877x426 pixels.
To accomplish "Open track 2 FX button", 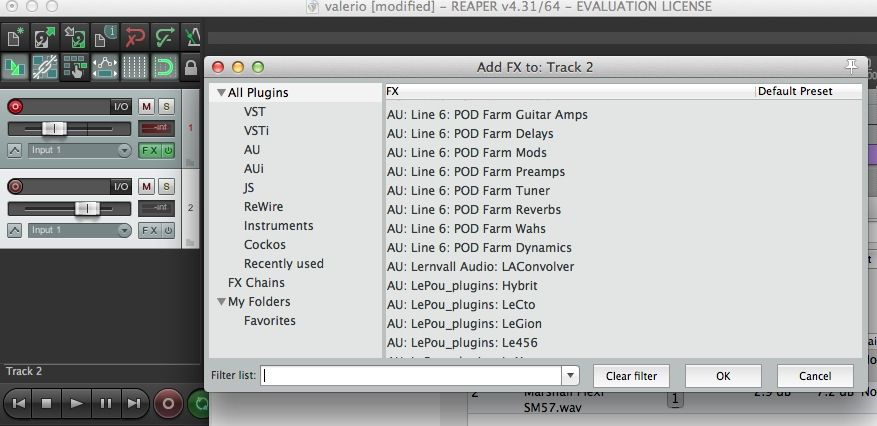I will [x=149, y=230].
